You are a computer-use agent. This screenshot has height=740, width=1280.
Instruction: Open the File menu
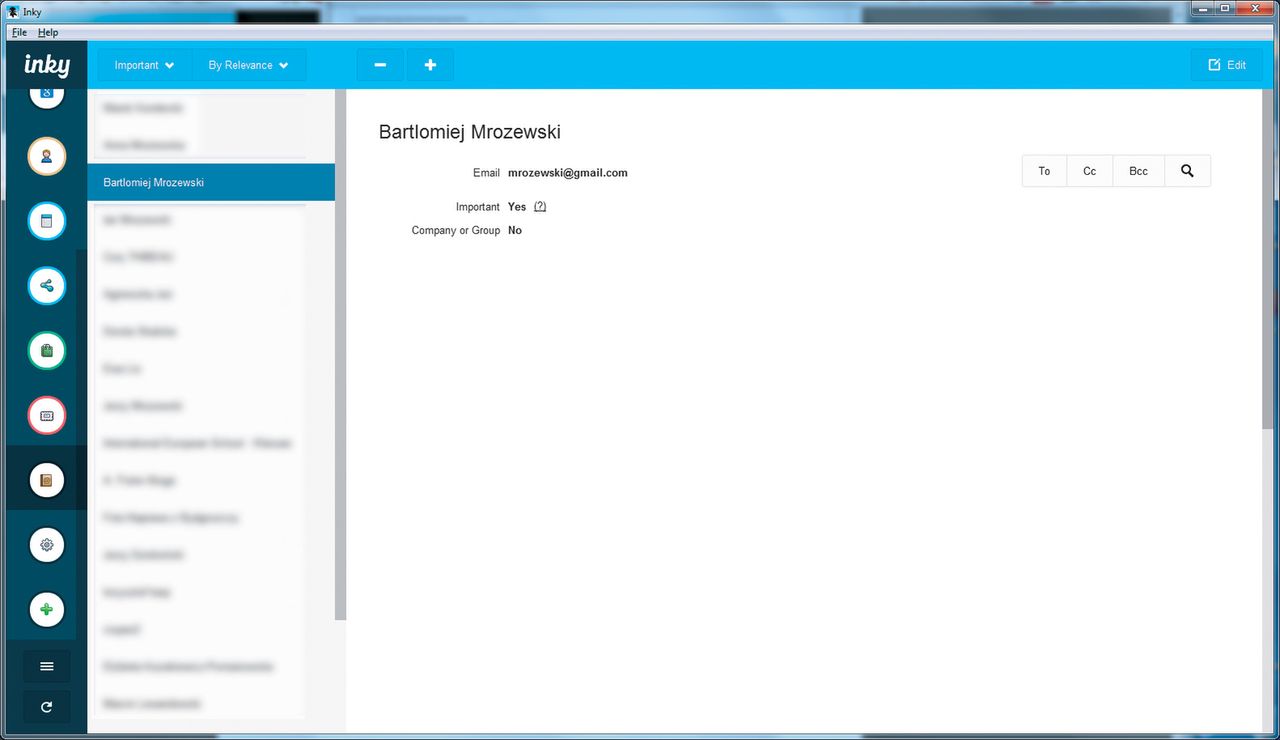pos(19,33)
